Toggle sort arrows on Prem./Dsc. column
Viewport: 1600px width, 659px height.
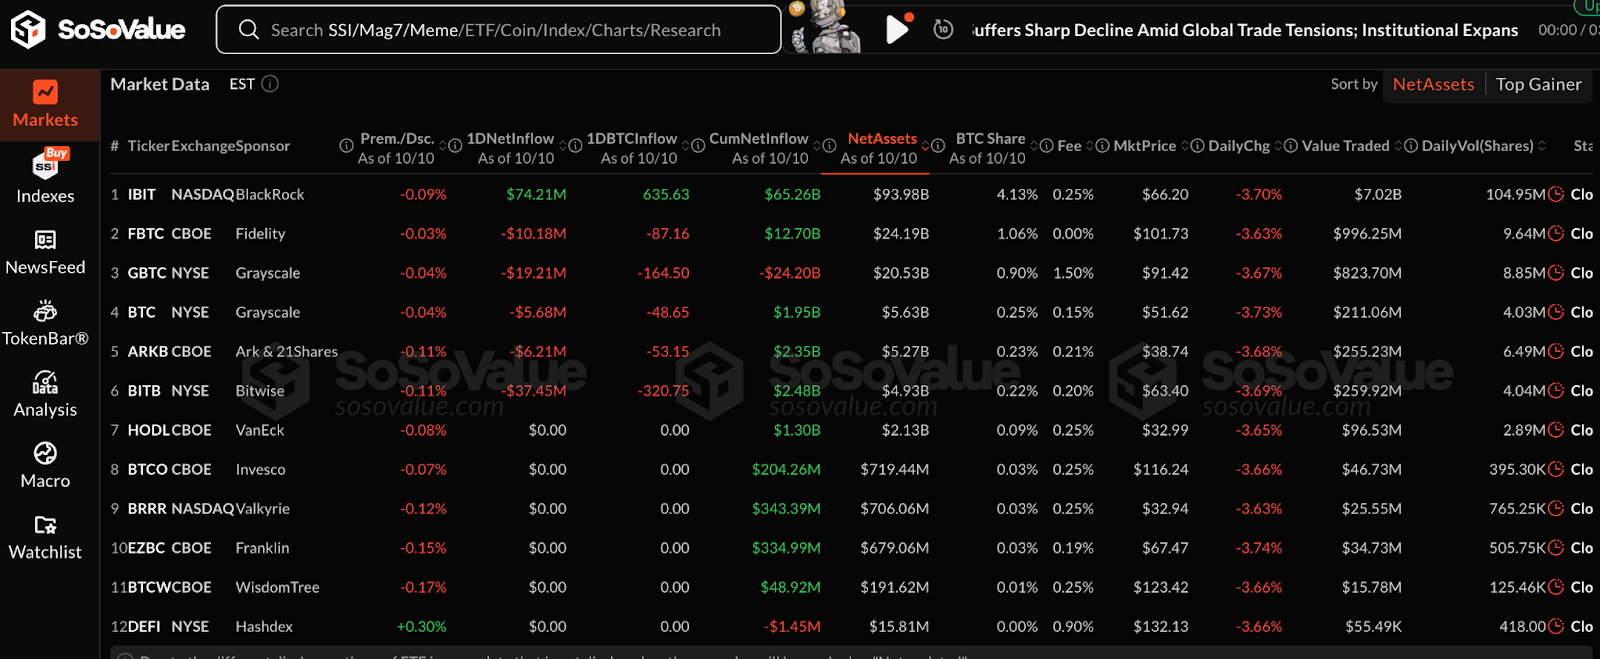(443, 146)
